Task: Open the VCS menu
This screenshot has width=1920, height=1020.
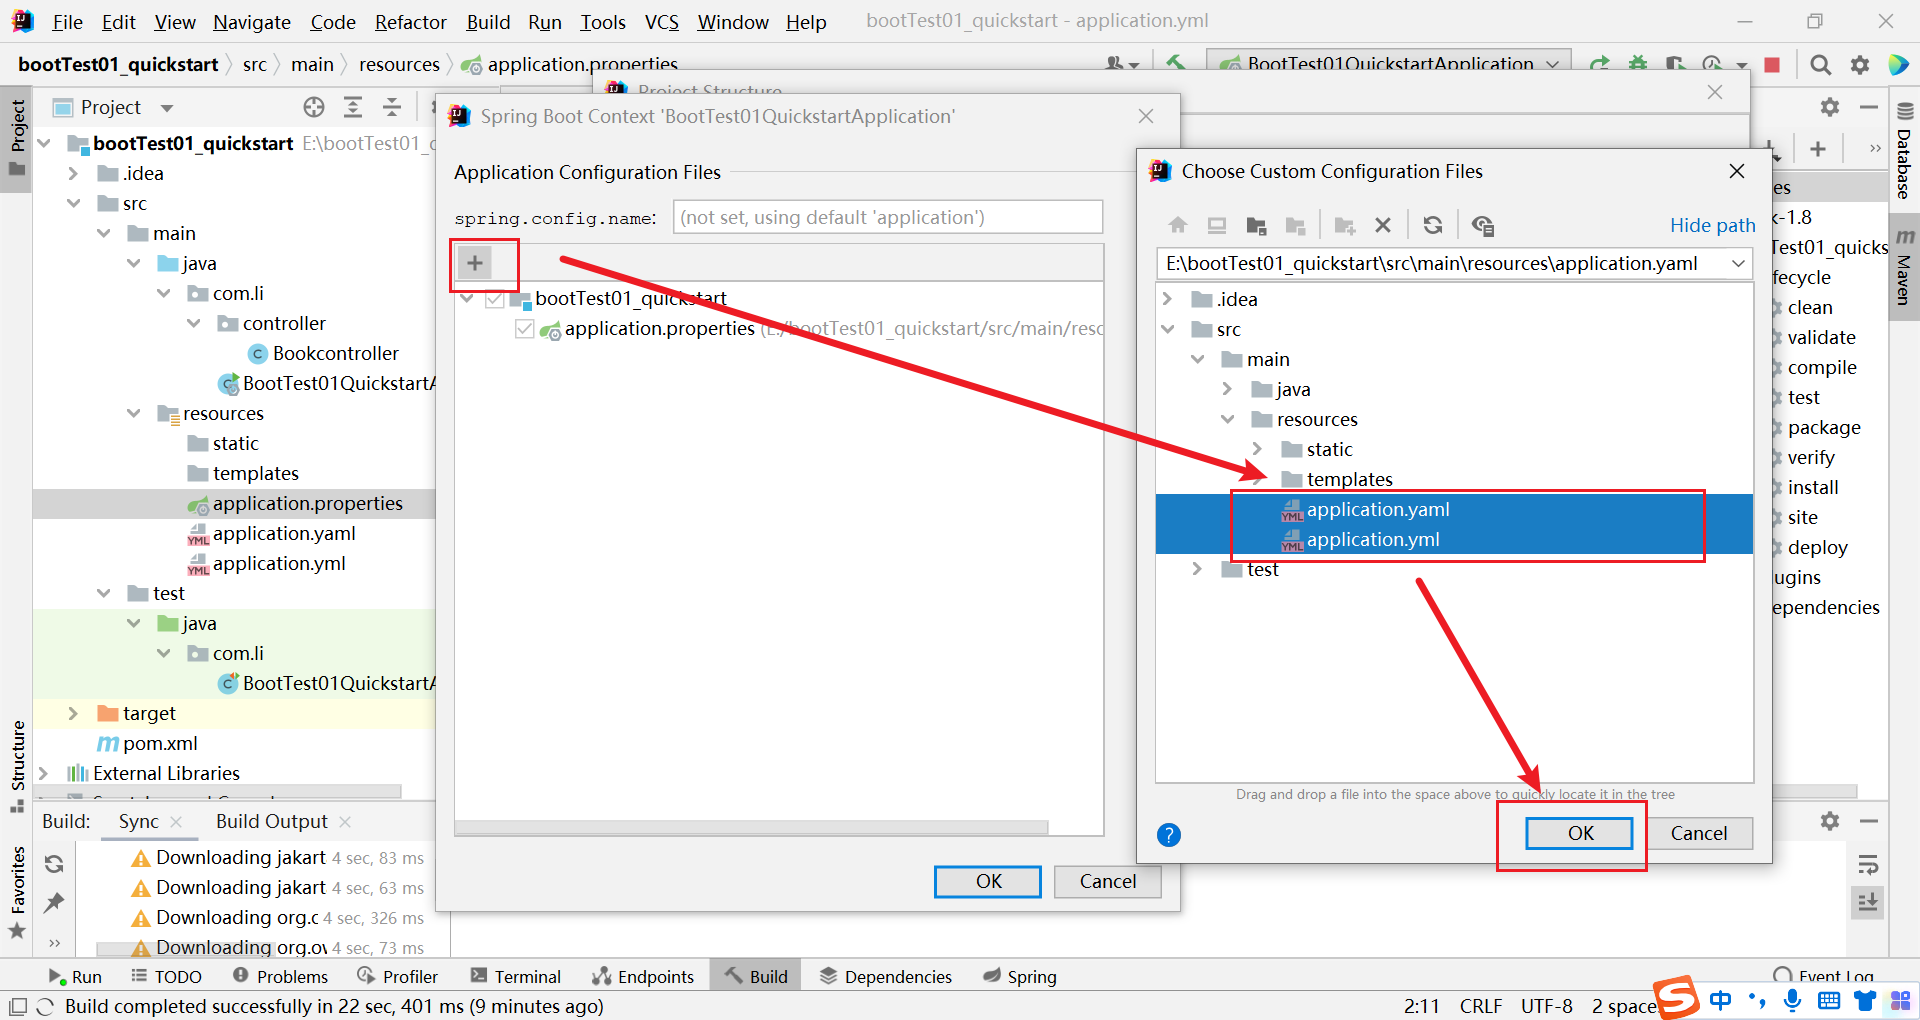Action: (x=661, y=22)
